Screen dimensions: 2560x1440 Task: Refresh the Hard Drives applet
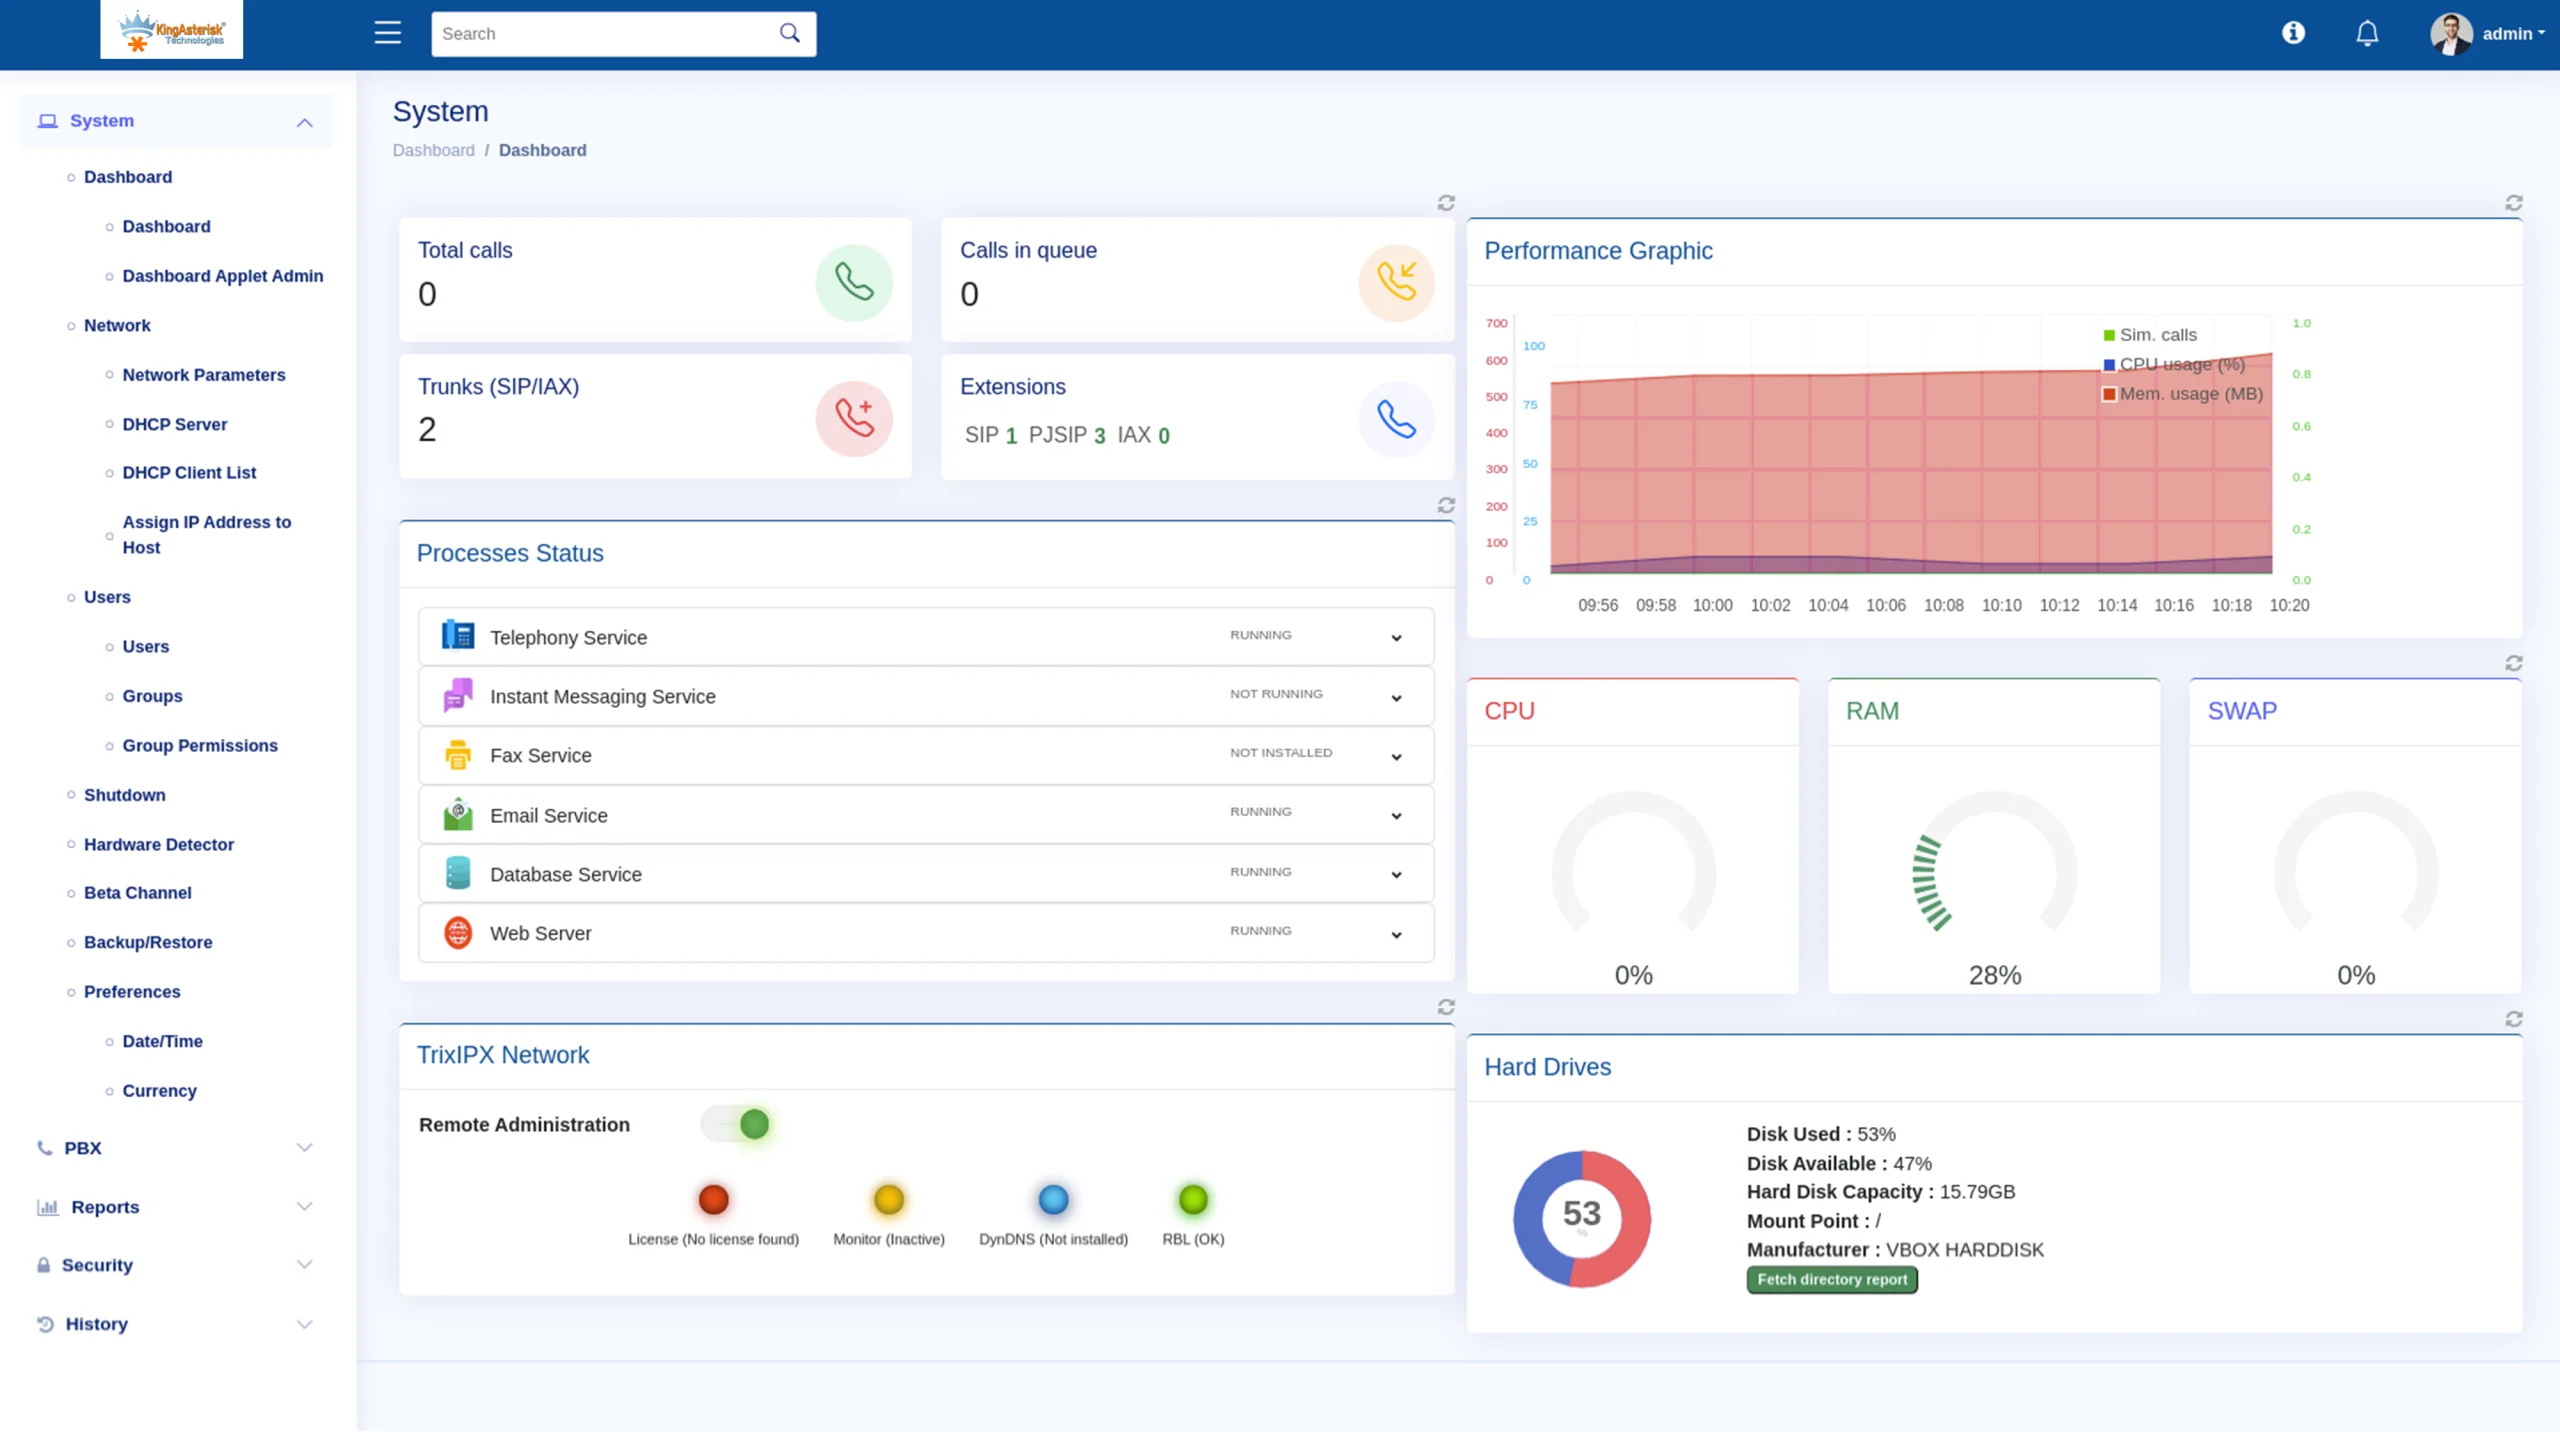(2514, 1019)
